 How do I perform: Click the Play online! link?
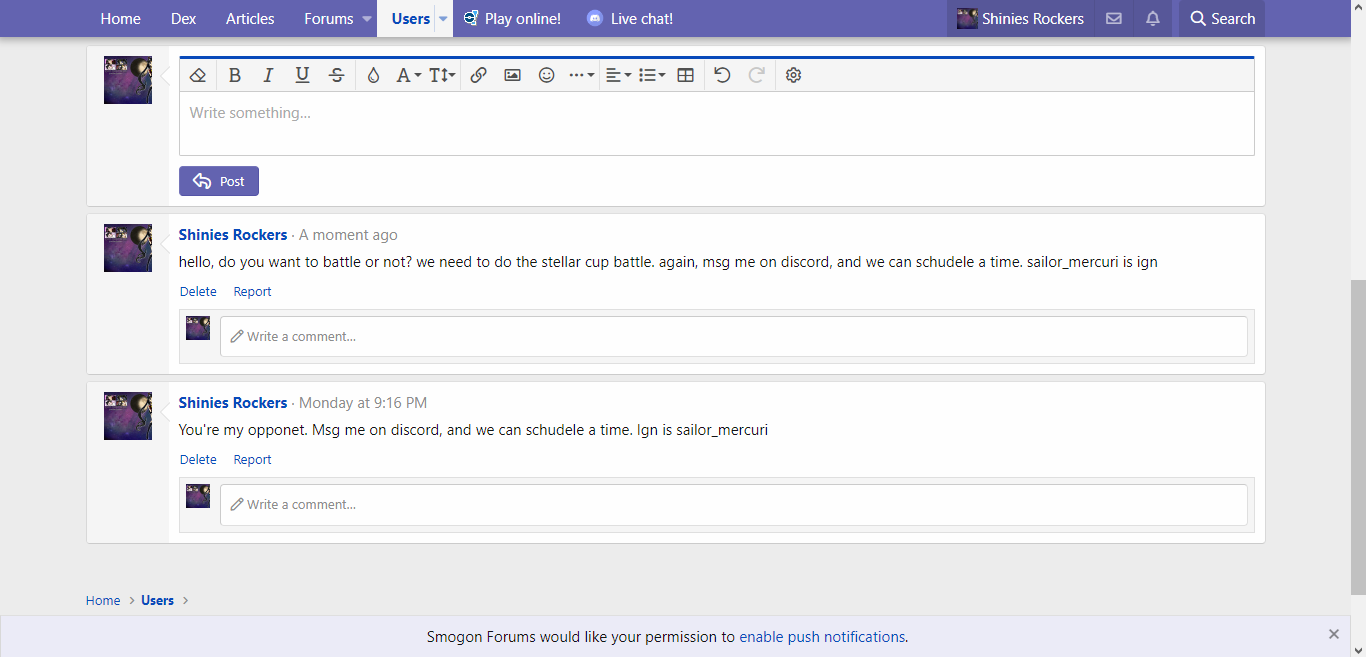[x=511, y=18]
